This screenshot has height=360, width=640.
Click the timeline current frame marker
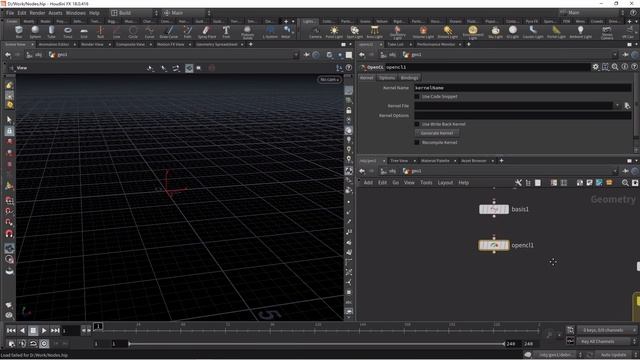pos(98,326)
